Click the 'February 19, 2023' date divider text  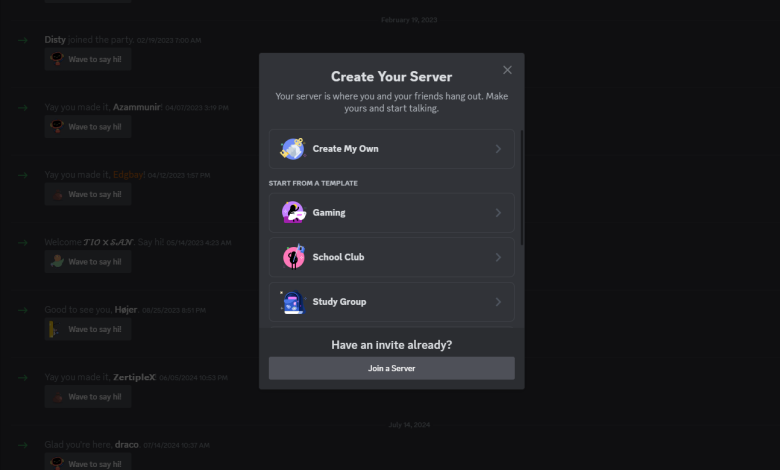[409, 20]
